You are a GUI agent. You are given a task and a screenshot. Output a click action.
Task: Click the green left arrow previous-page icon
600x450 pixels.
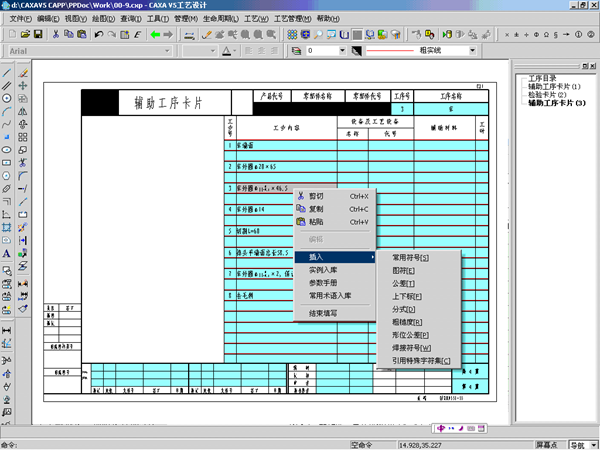coord(153,34)
